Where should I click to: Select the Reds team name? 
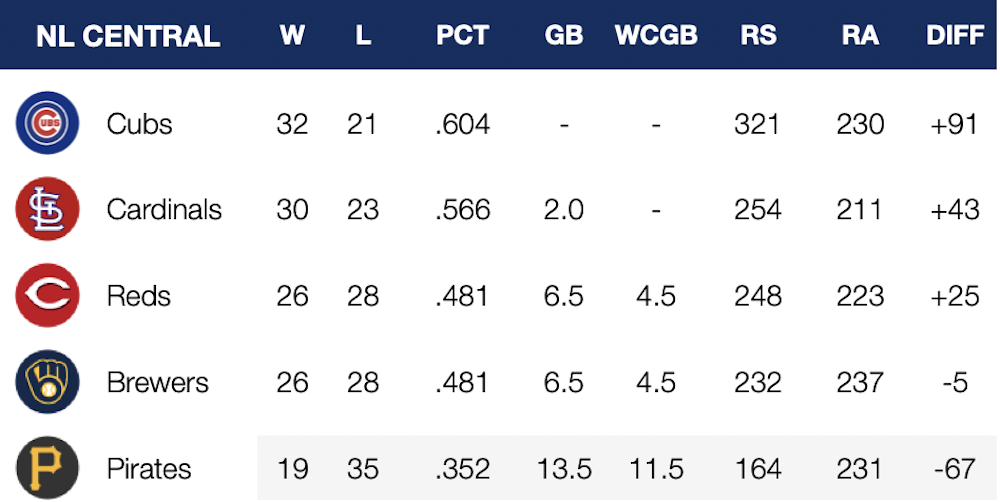(x=139, y=297)
